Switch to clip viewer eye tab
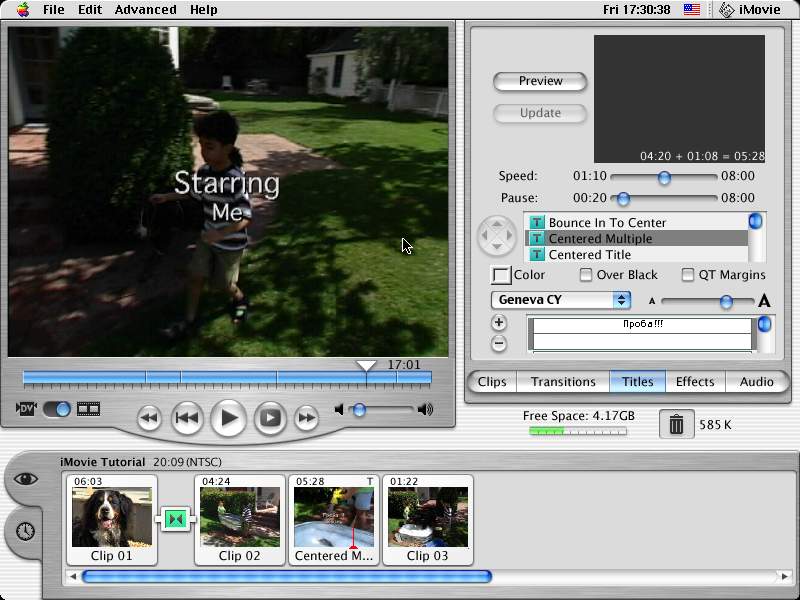This screenshot has height=600, width=800. [26, 479]
